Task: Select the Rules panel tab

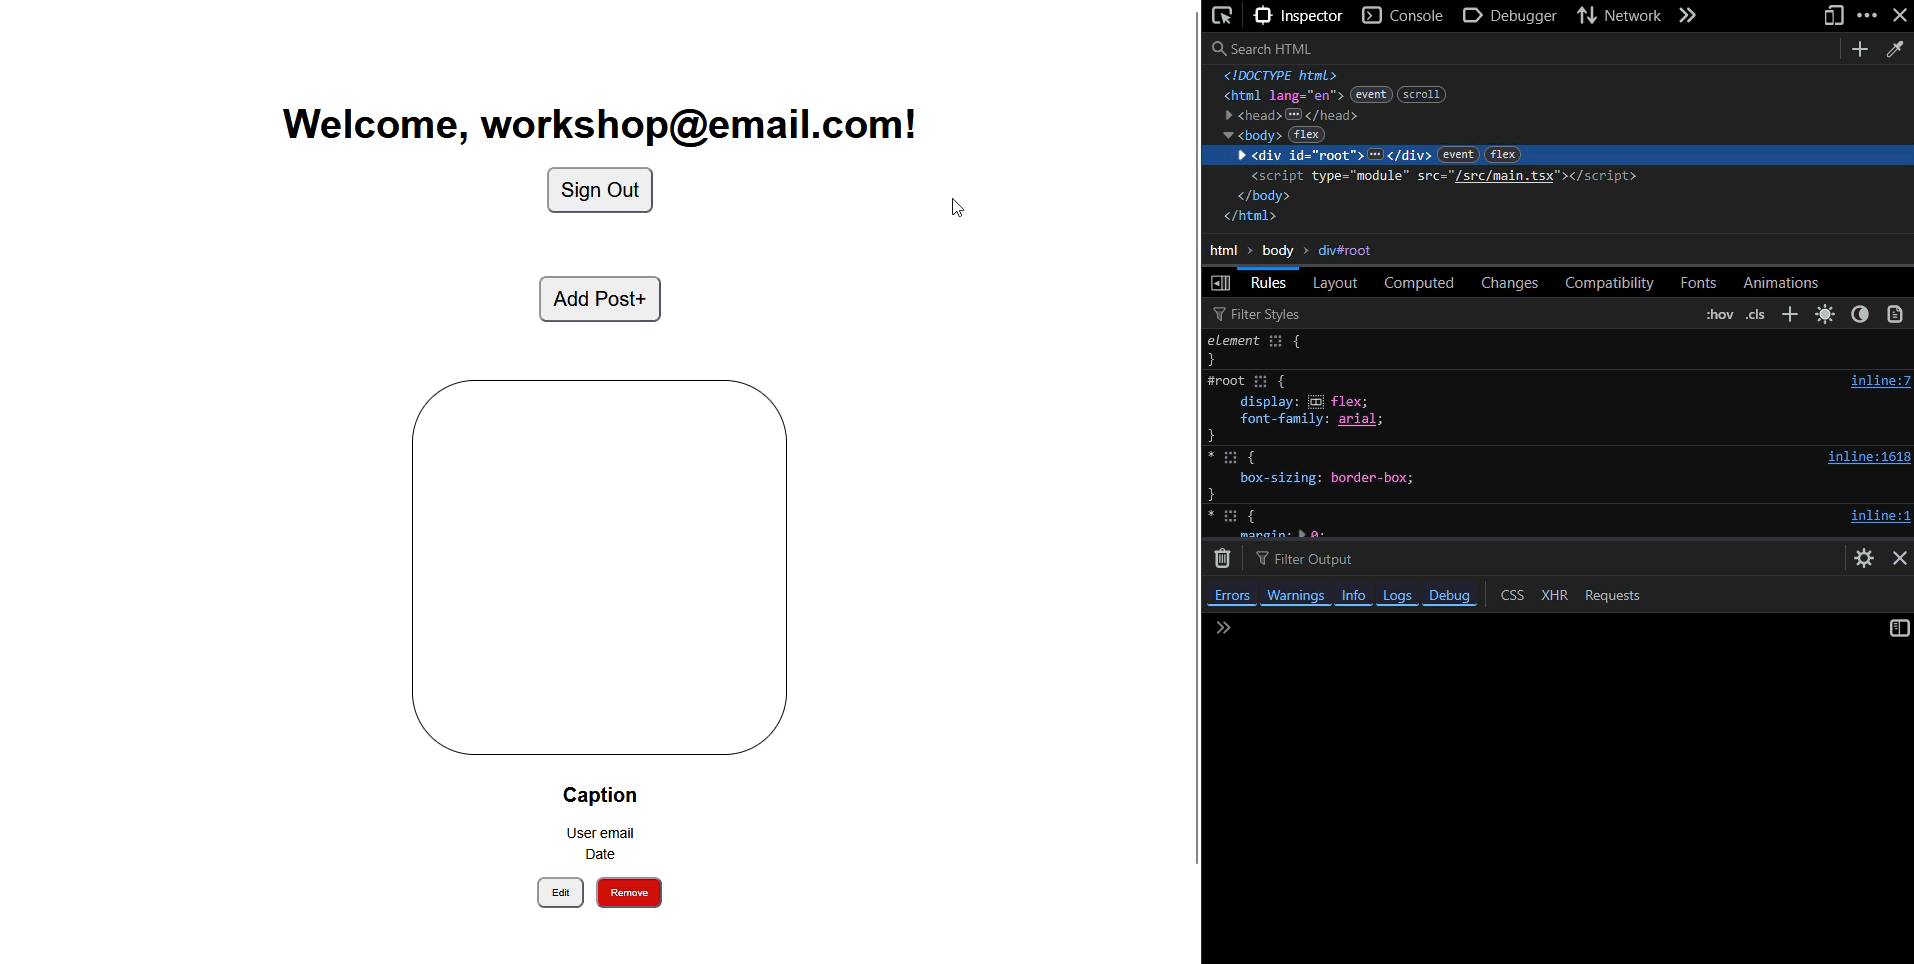Action: 1268,283
